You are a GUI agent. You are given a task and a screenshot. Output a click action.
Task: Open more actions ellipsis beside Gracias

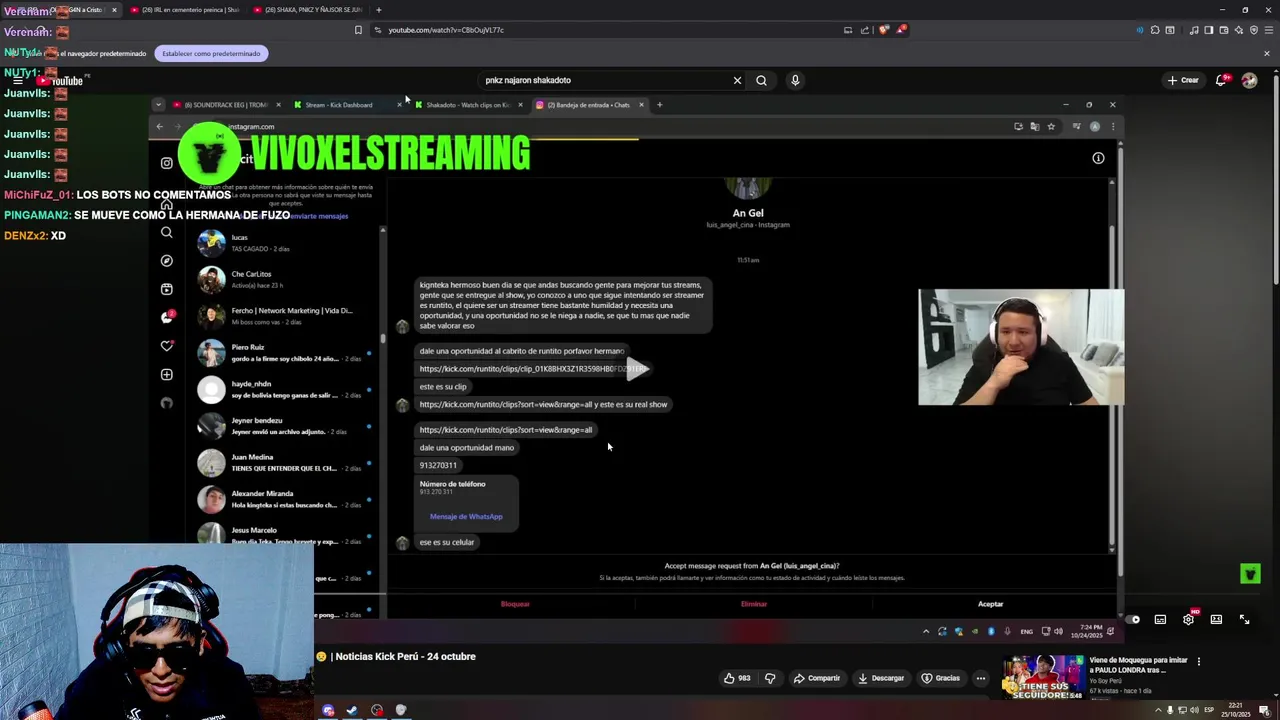(980, 678)
